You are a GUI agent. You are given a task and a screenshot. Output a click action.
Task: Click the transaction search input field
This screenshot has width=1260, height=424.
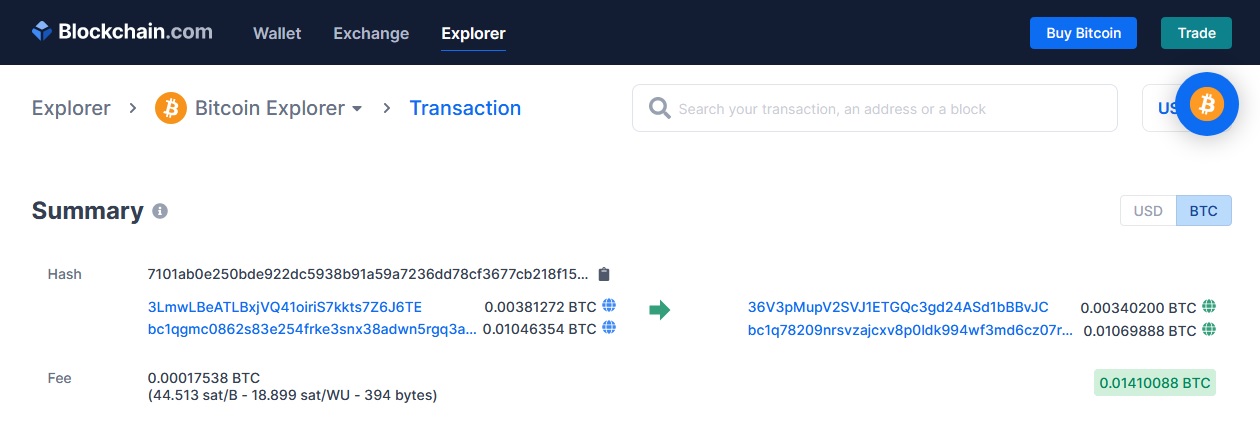tap(875, 108)
